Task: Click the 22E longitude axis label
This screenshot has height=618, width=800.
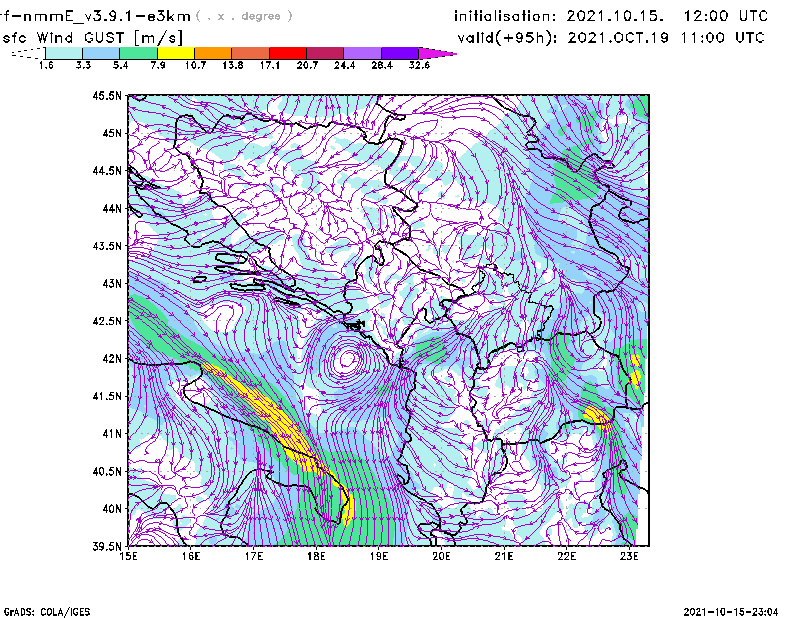Action: tap(566, 556)
